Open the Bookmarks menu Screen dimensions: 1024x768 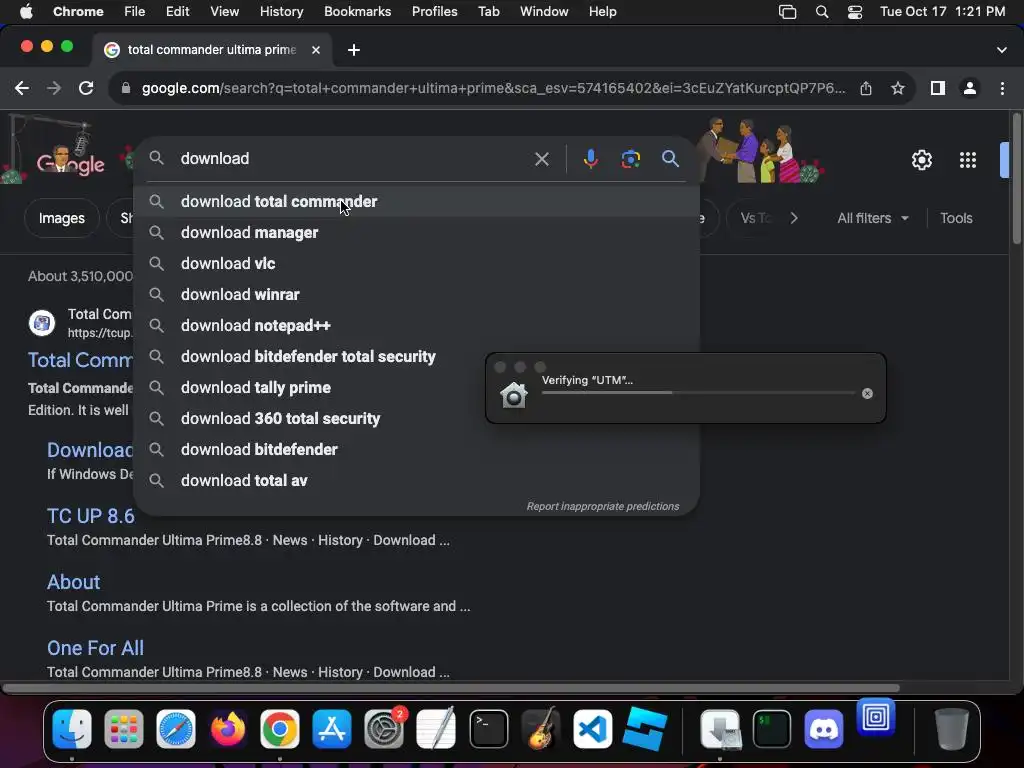tap(357, 12)
